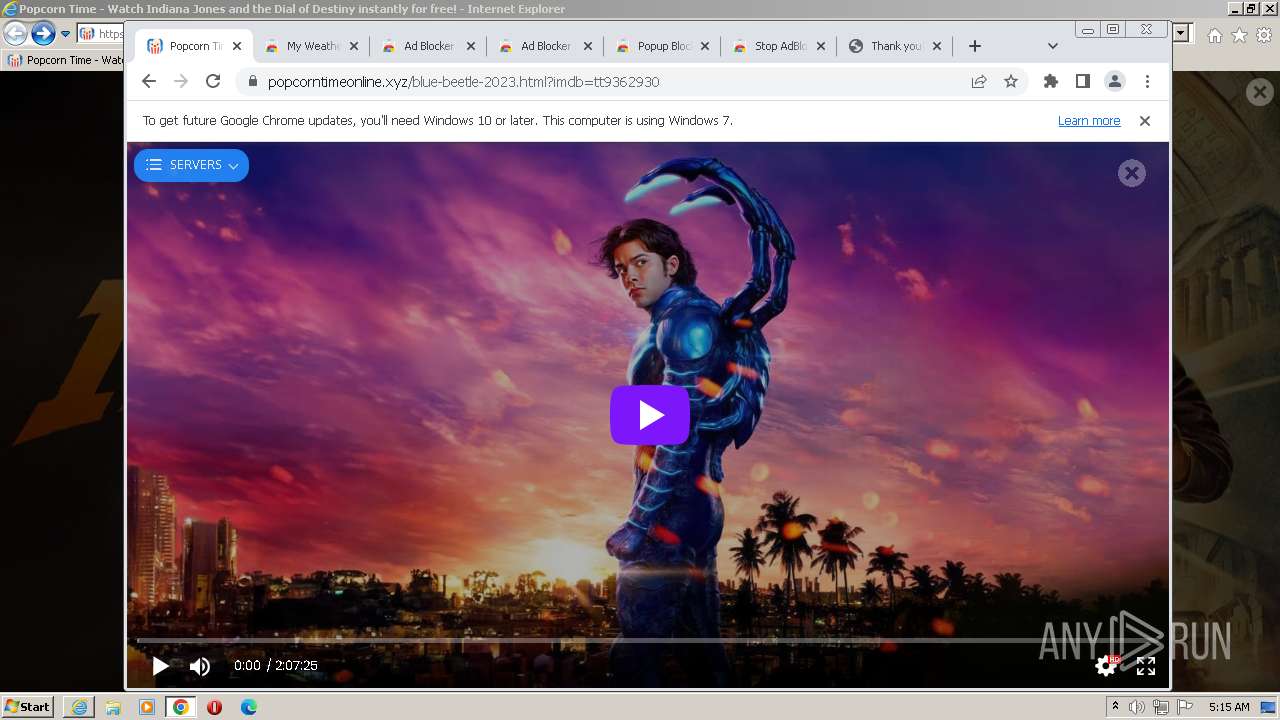Open the SERVERS dropdown menu

pyautogui.click(x=191, y=165)
